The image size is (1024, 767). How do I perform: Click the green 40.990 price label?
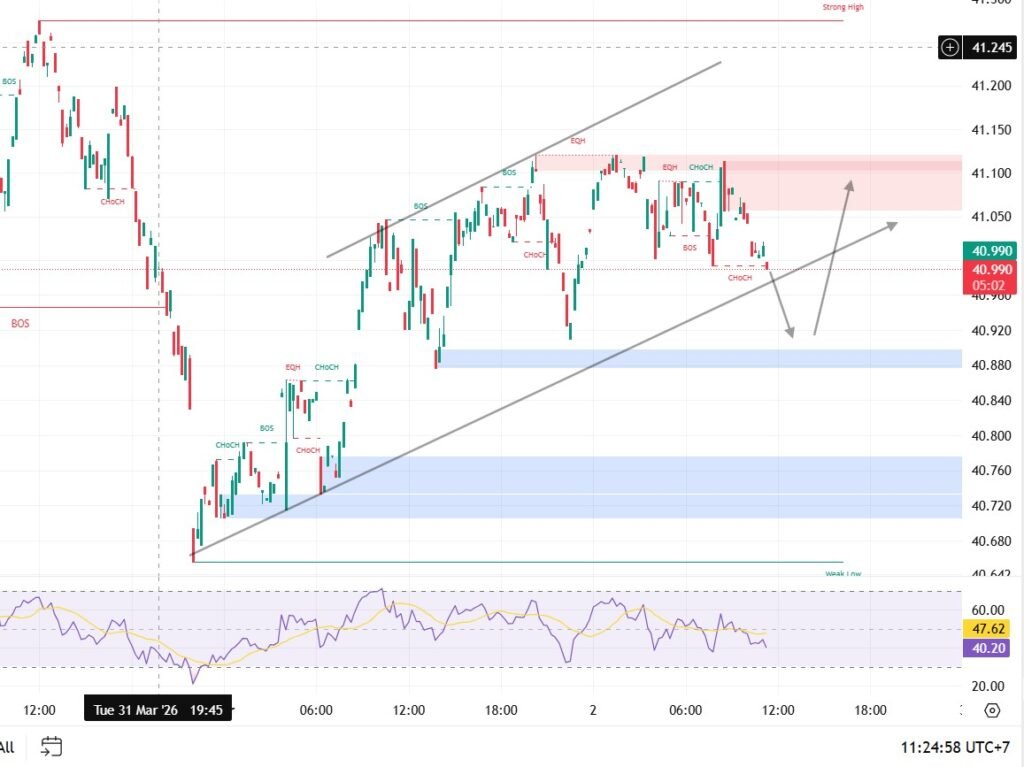pos(989,251)
